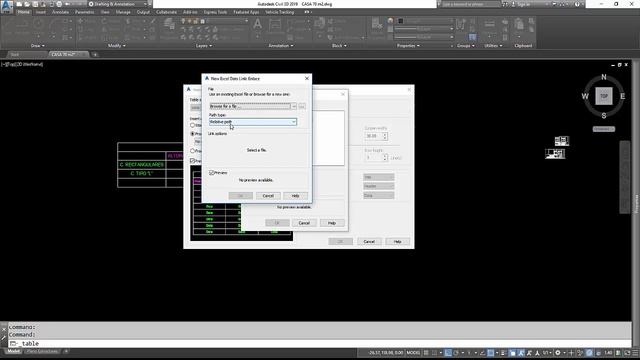Click the W compass direction on ViewCube

coord(585,96)
